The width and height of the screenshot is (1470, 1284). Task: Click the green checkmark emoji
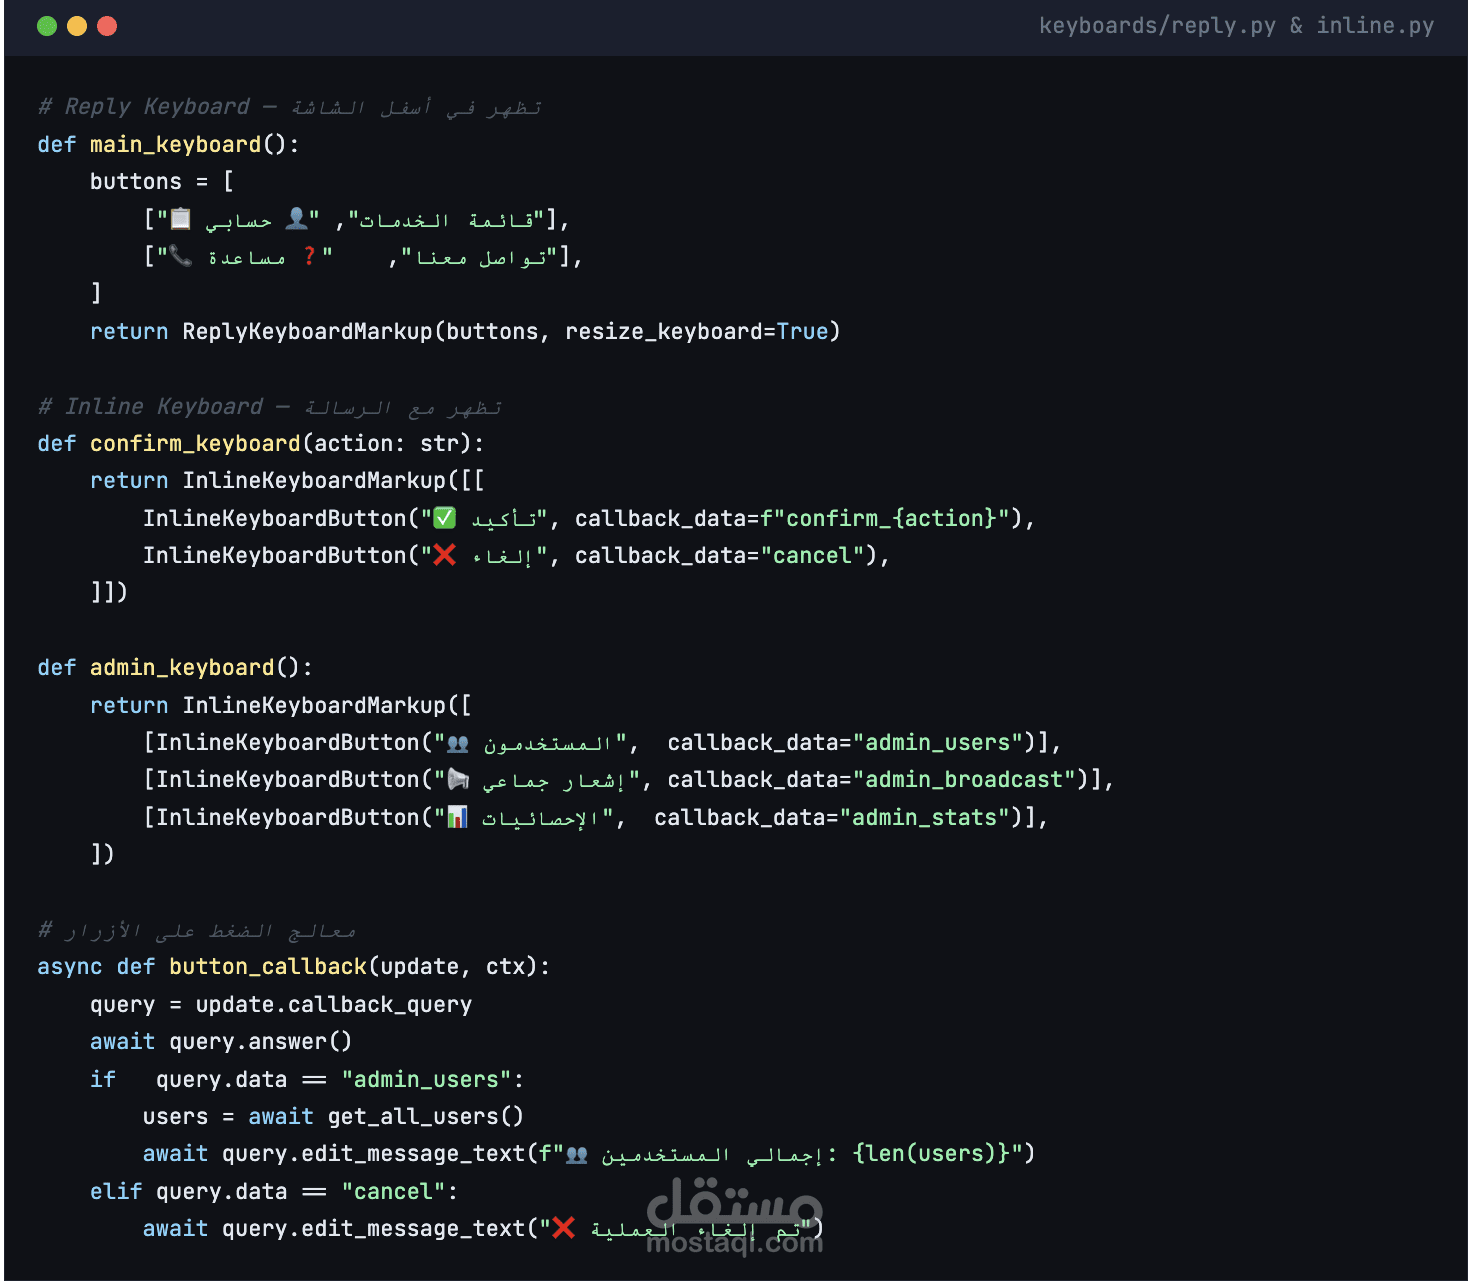point(445,518)
